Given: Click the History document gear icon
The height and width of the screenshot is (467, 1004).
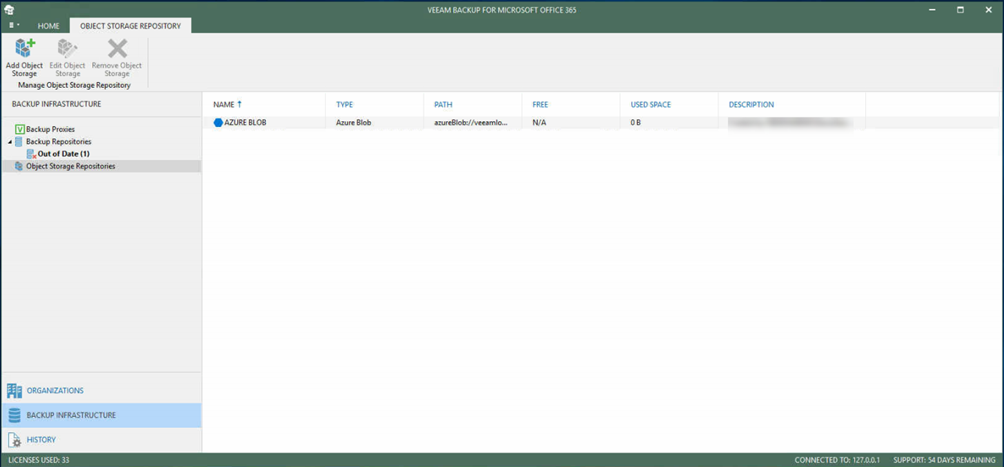Looking at the screenshot, I should tap(14, 440).
